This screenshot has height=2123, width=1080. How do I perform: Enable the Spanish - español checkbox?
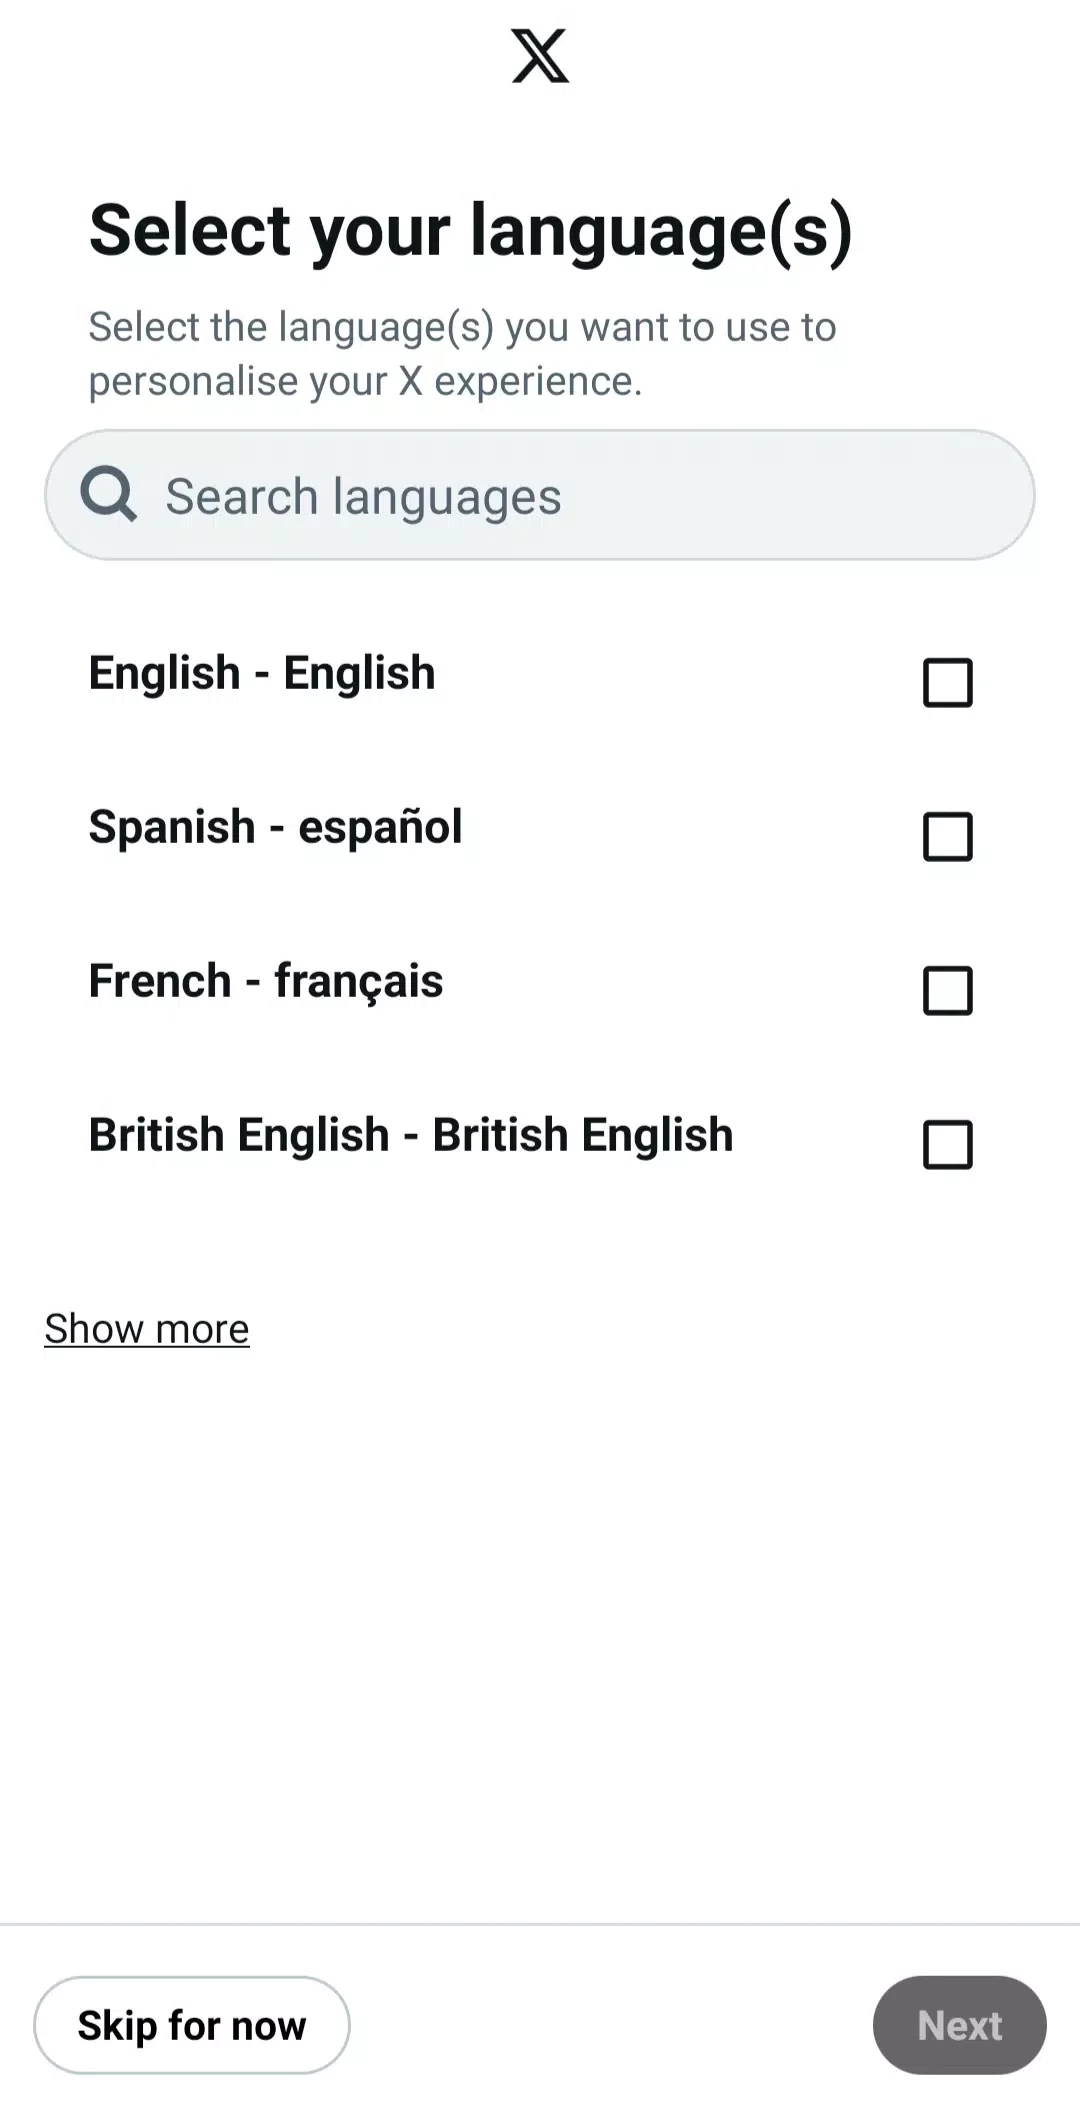947,837
